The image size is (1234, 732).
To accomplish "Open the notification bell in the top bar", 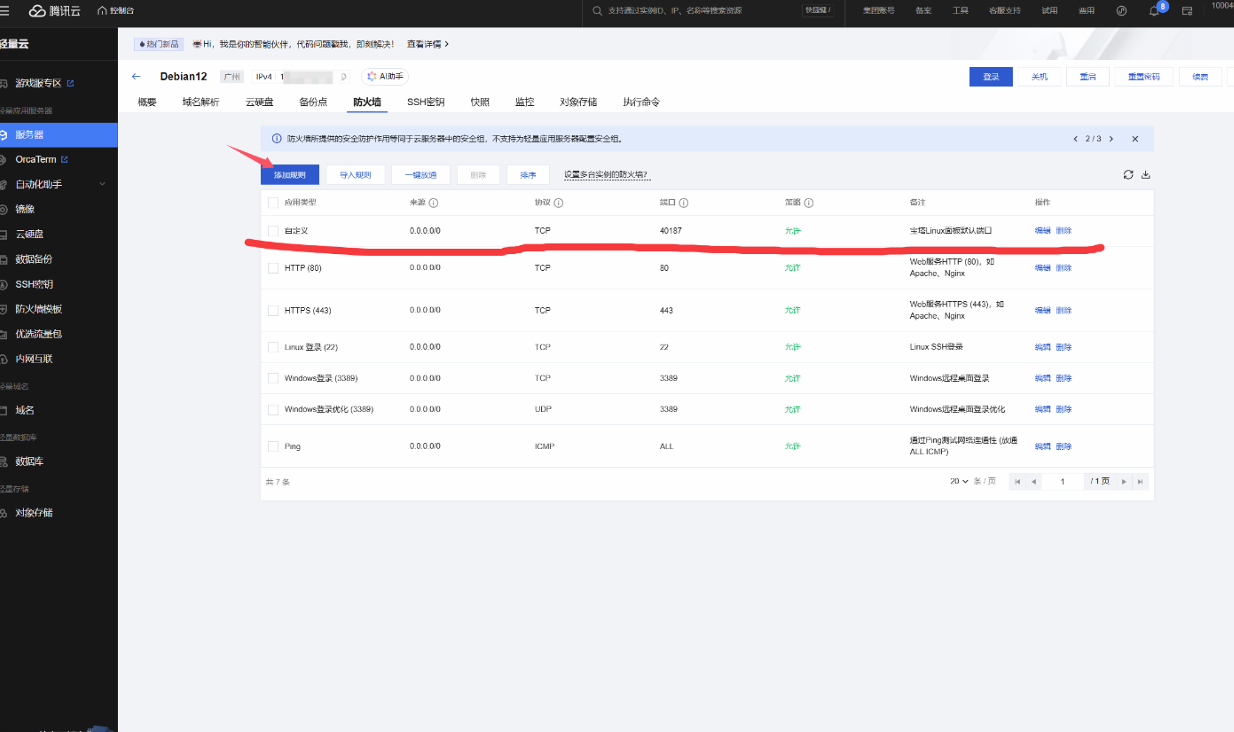I will click(1154, 11).
